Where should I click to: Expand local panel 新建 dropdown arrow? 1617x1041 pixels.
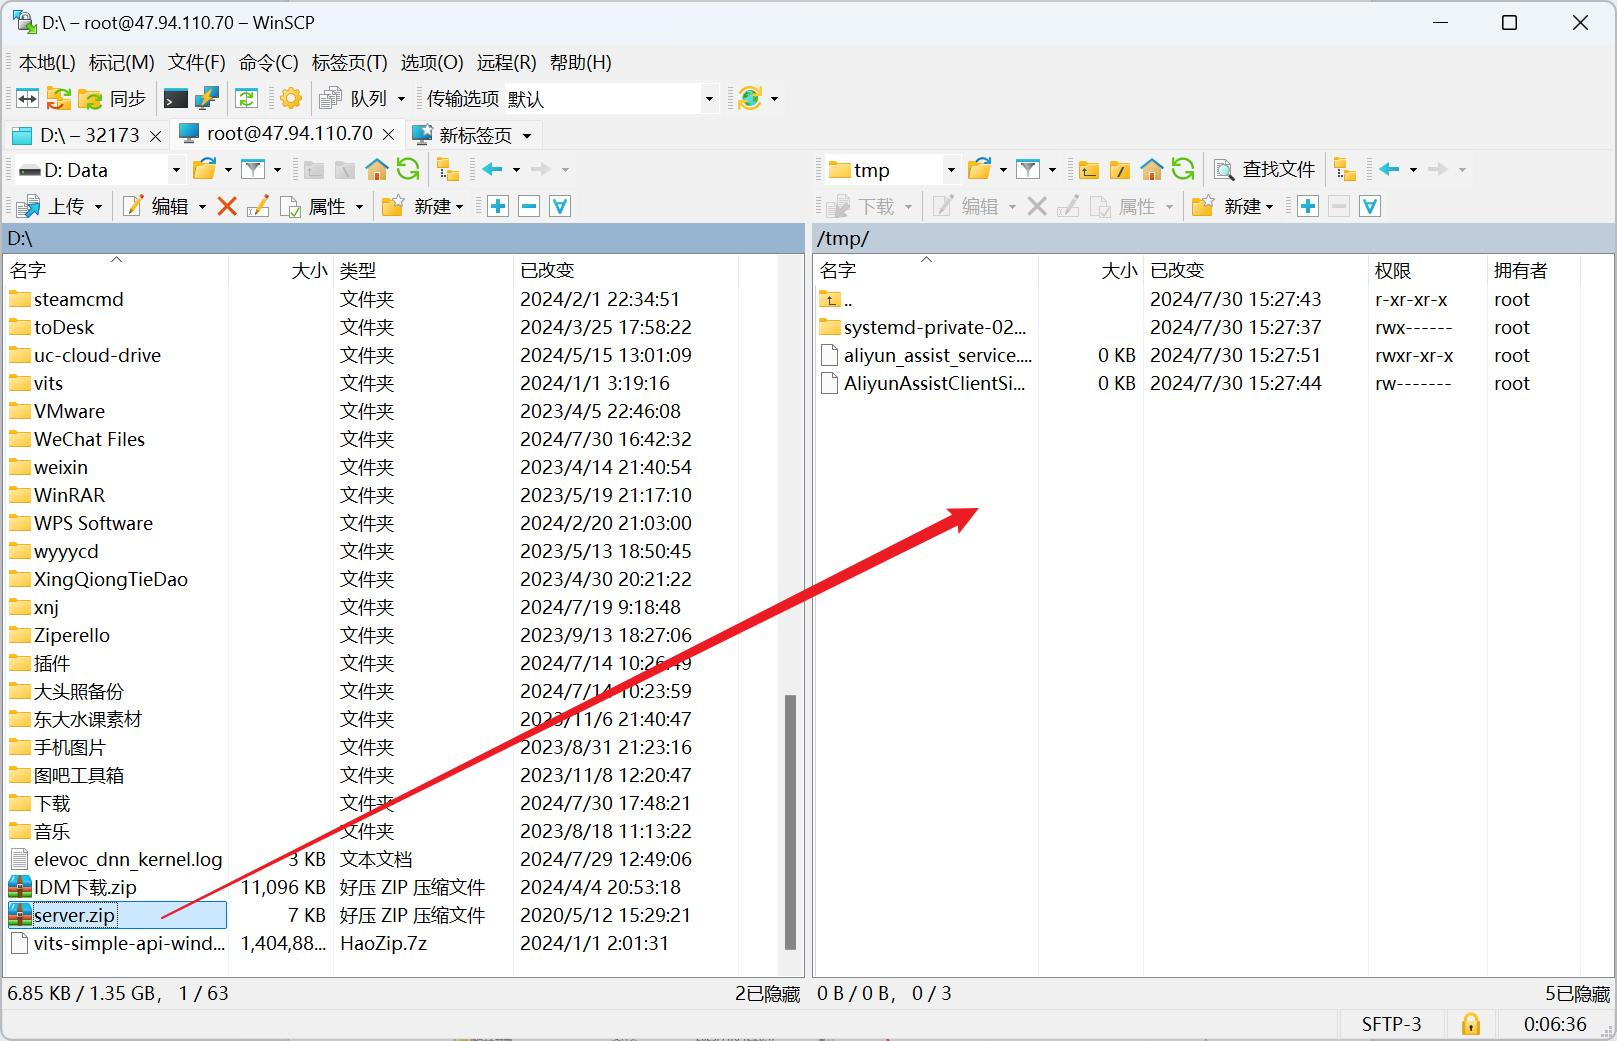click(459, 207)
